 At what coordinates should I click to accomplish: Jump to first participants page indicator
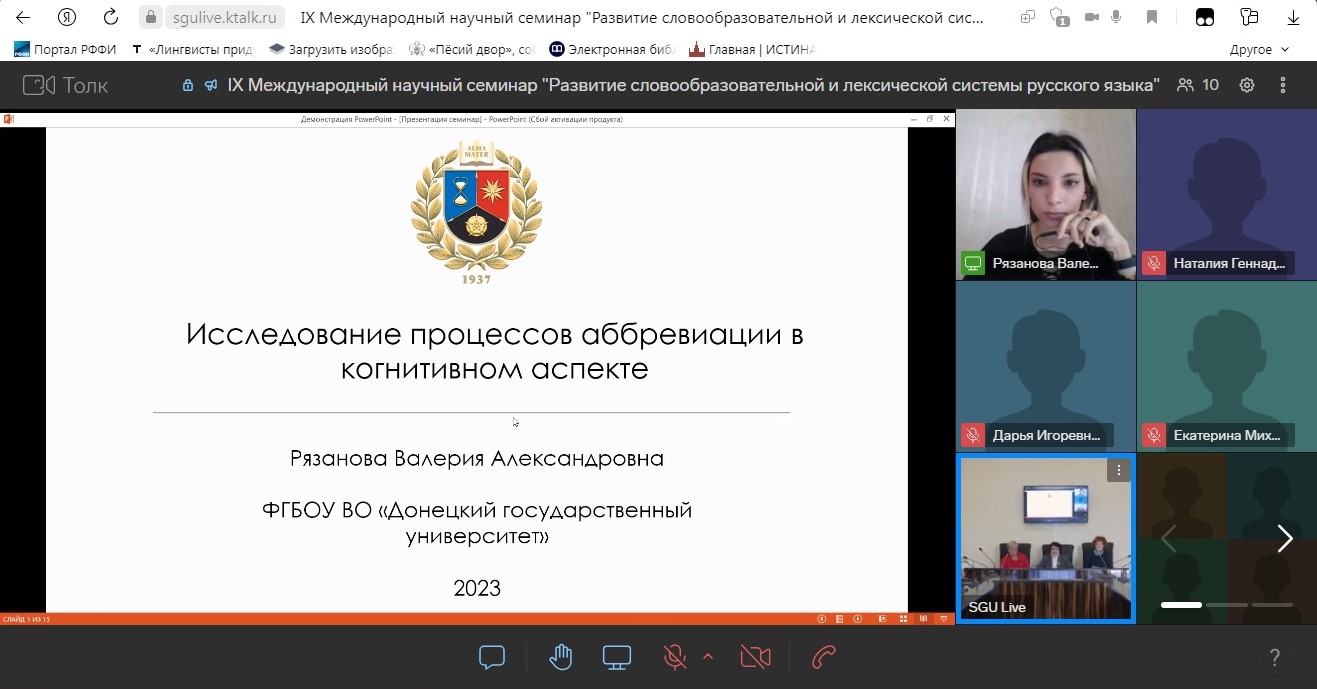point(1181,605)
